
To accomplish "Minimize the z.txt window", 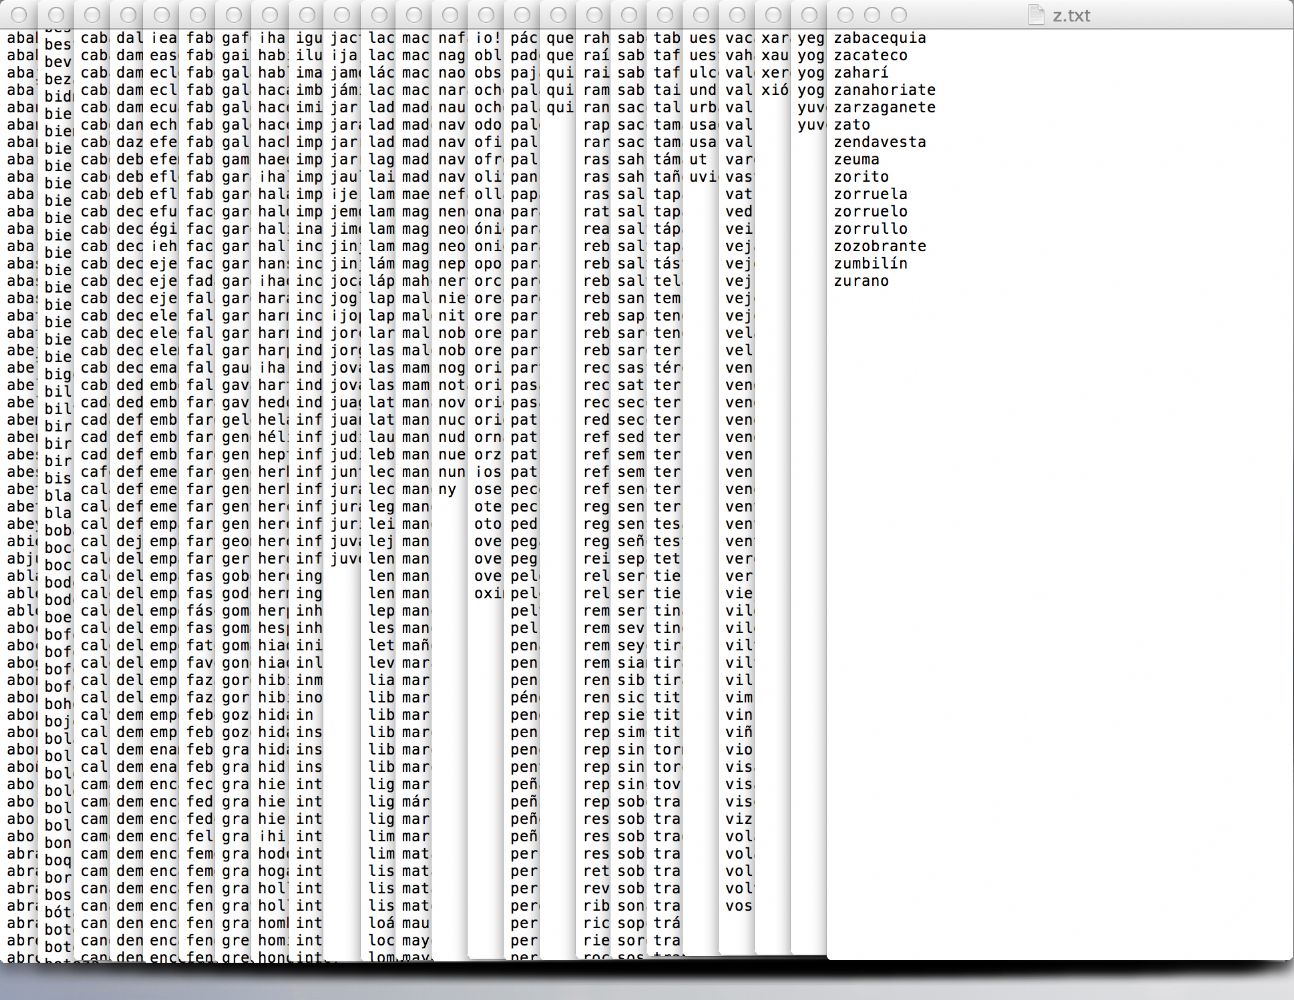I will (872, 15).
